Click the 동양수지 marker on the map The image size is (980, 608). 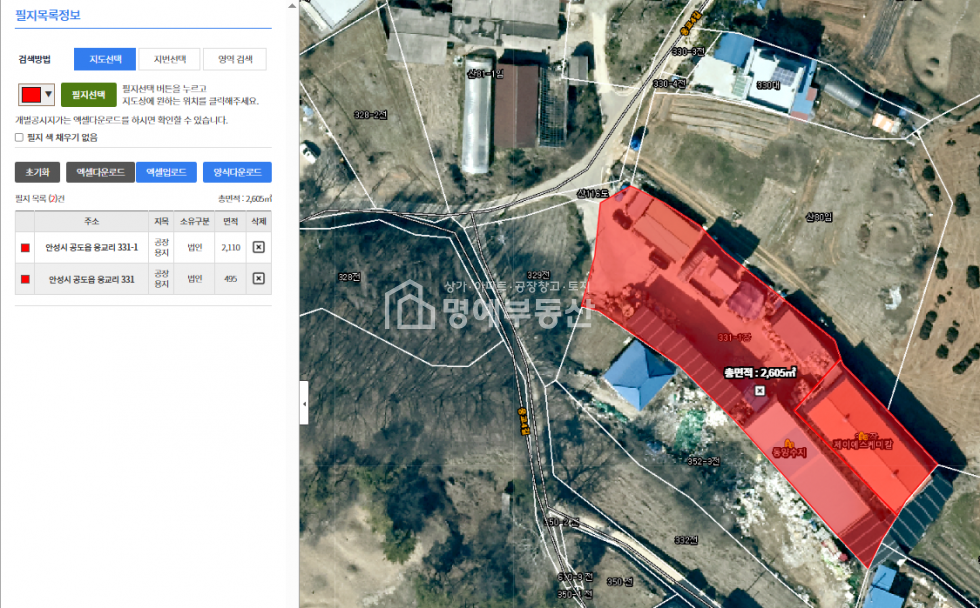coord(788,442)
